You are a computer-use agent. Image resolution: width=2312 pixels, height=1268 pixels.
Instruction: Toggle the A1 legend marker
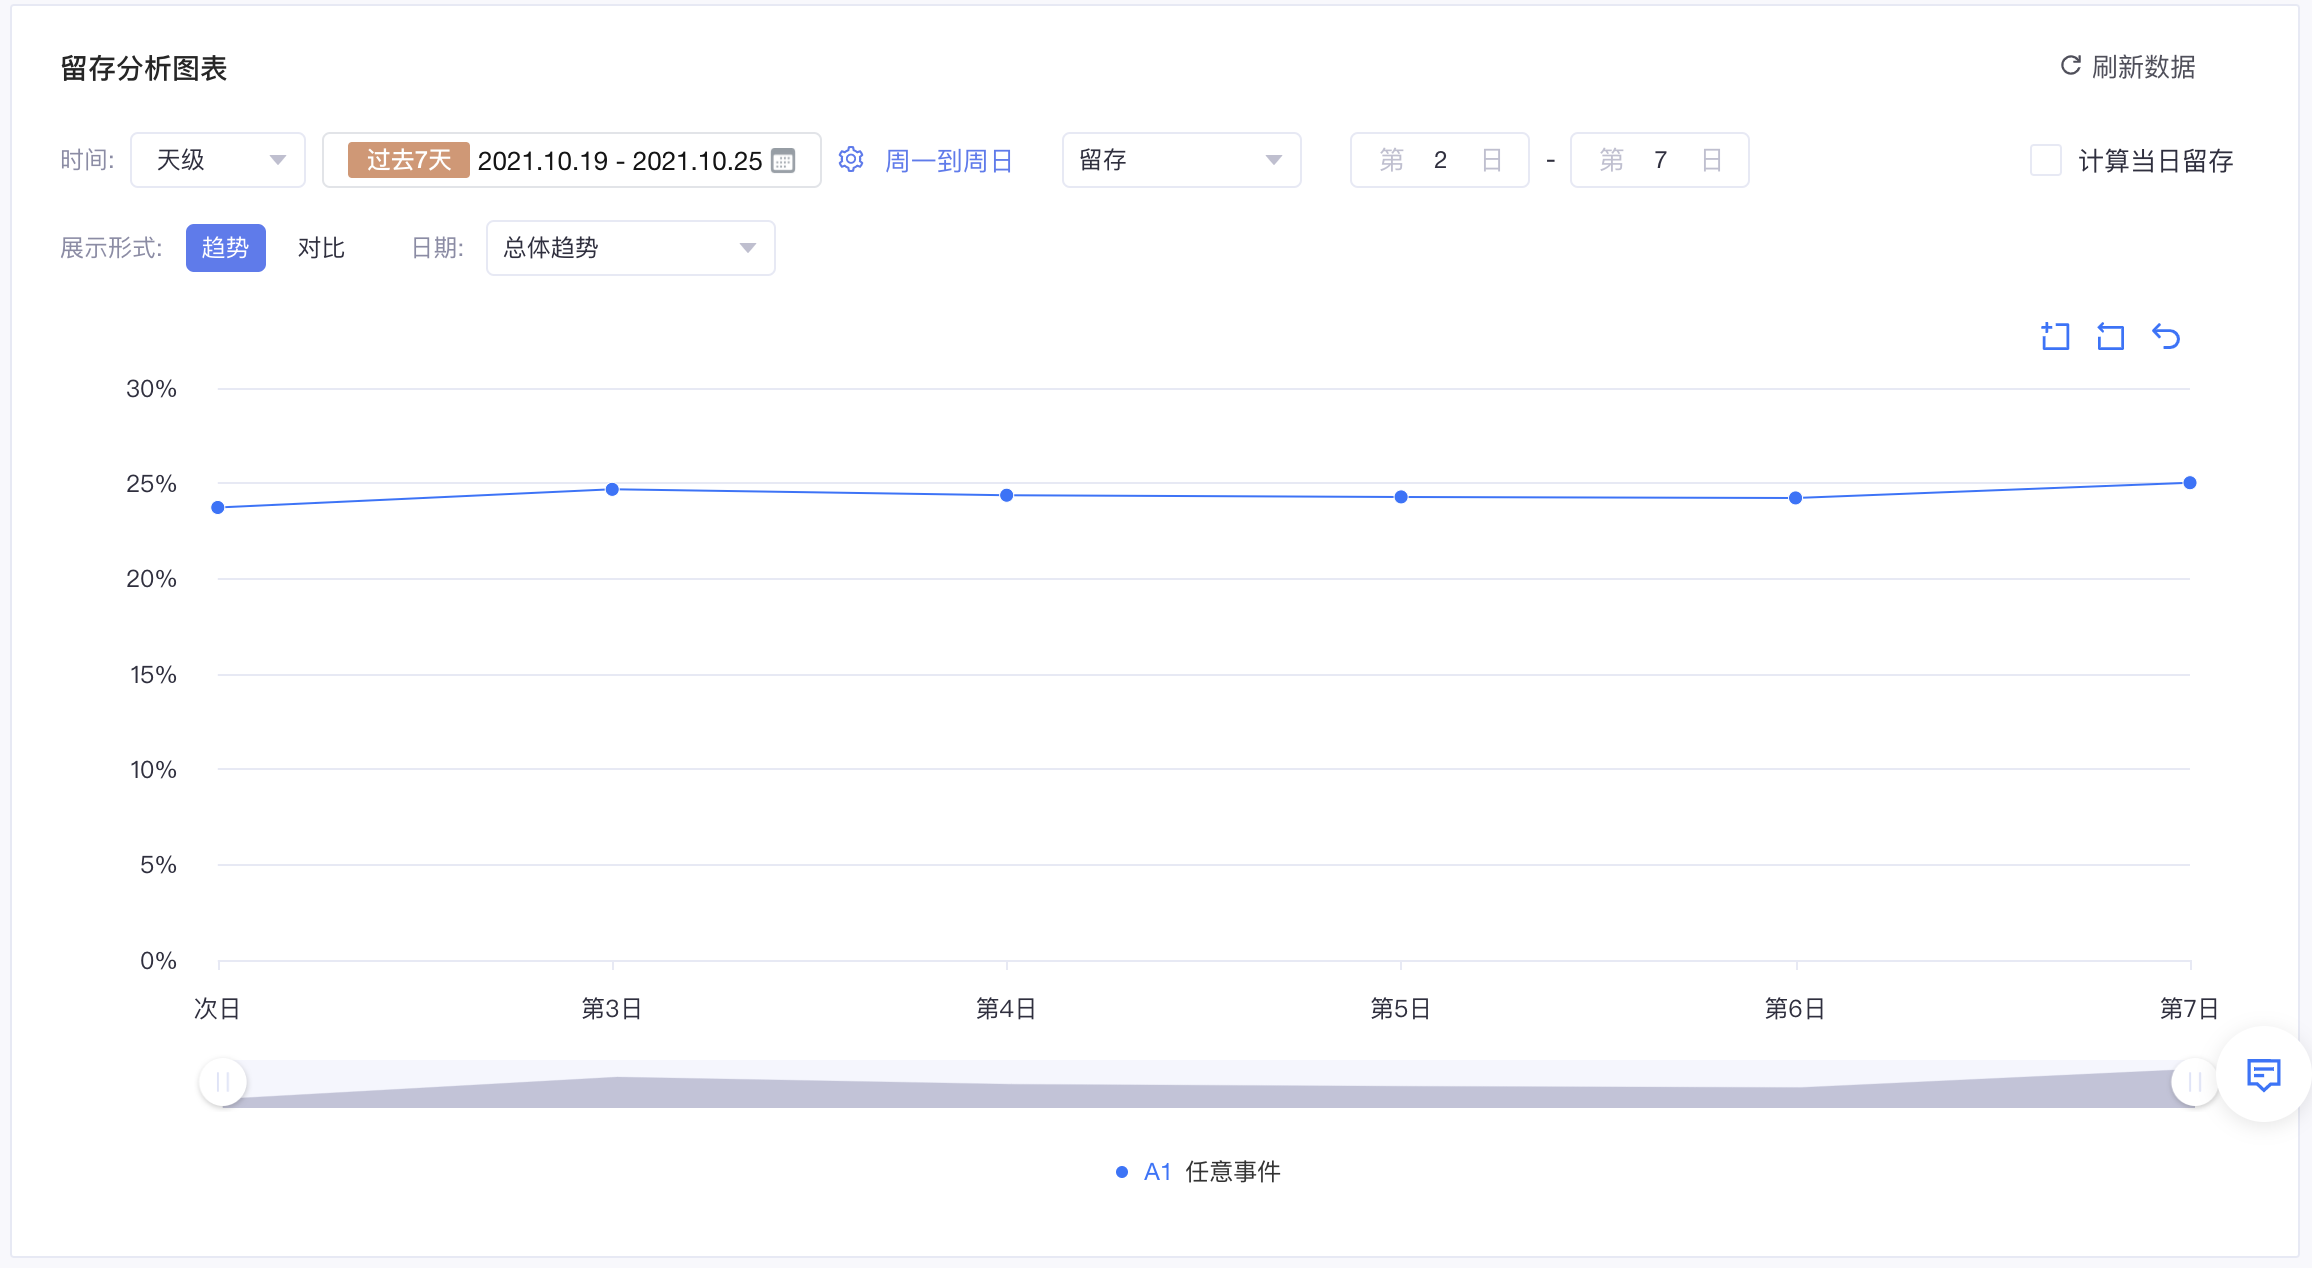click(1122, 1172)
